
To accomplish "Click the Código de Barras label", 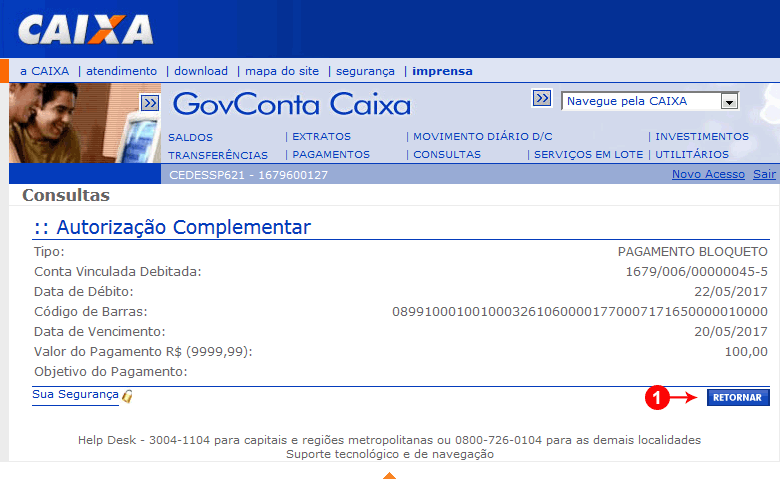I will (91, 312).
